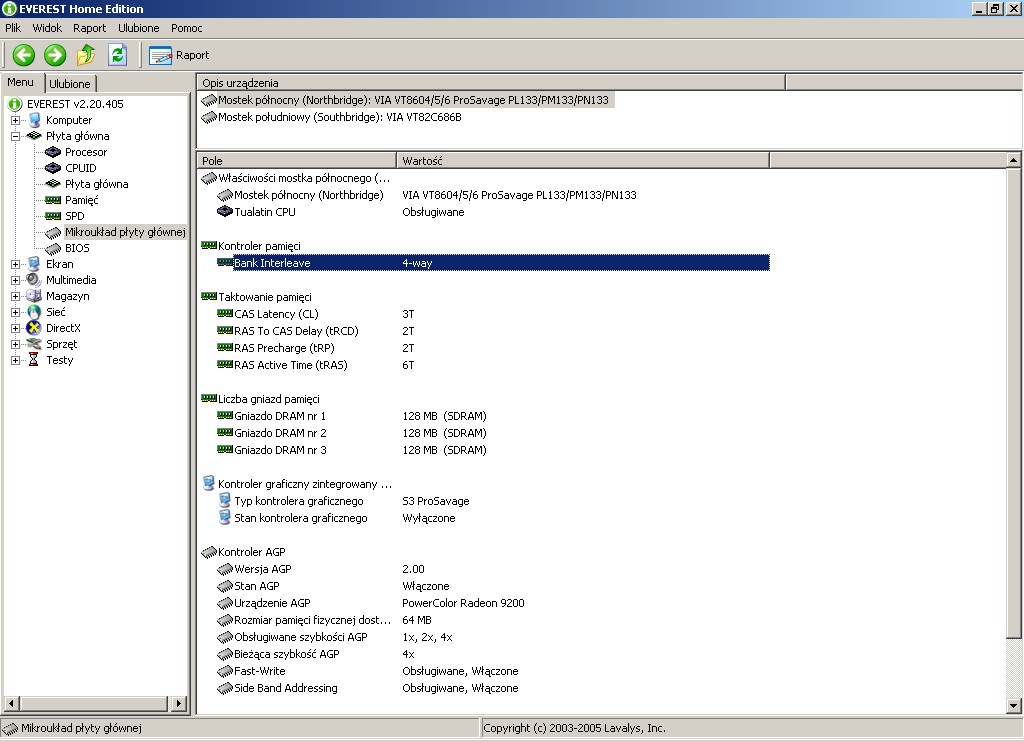Open the Widok menu
1024x742 pixels.
click(47, 28)
